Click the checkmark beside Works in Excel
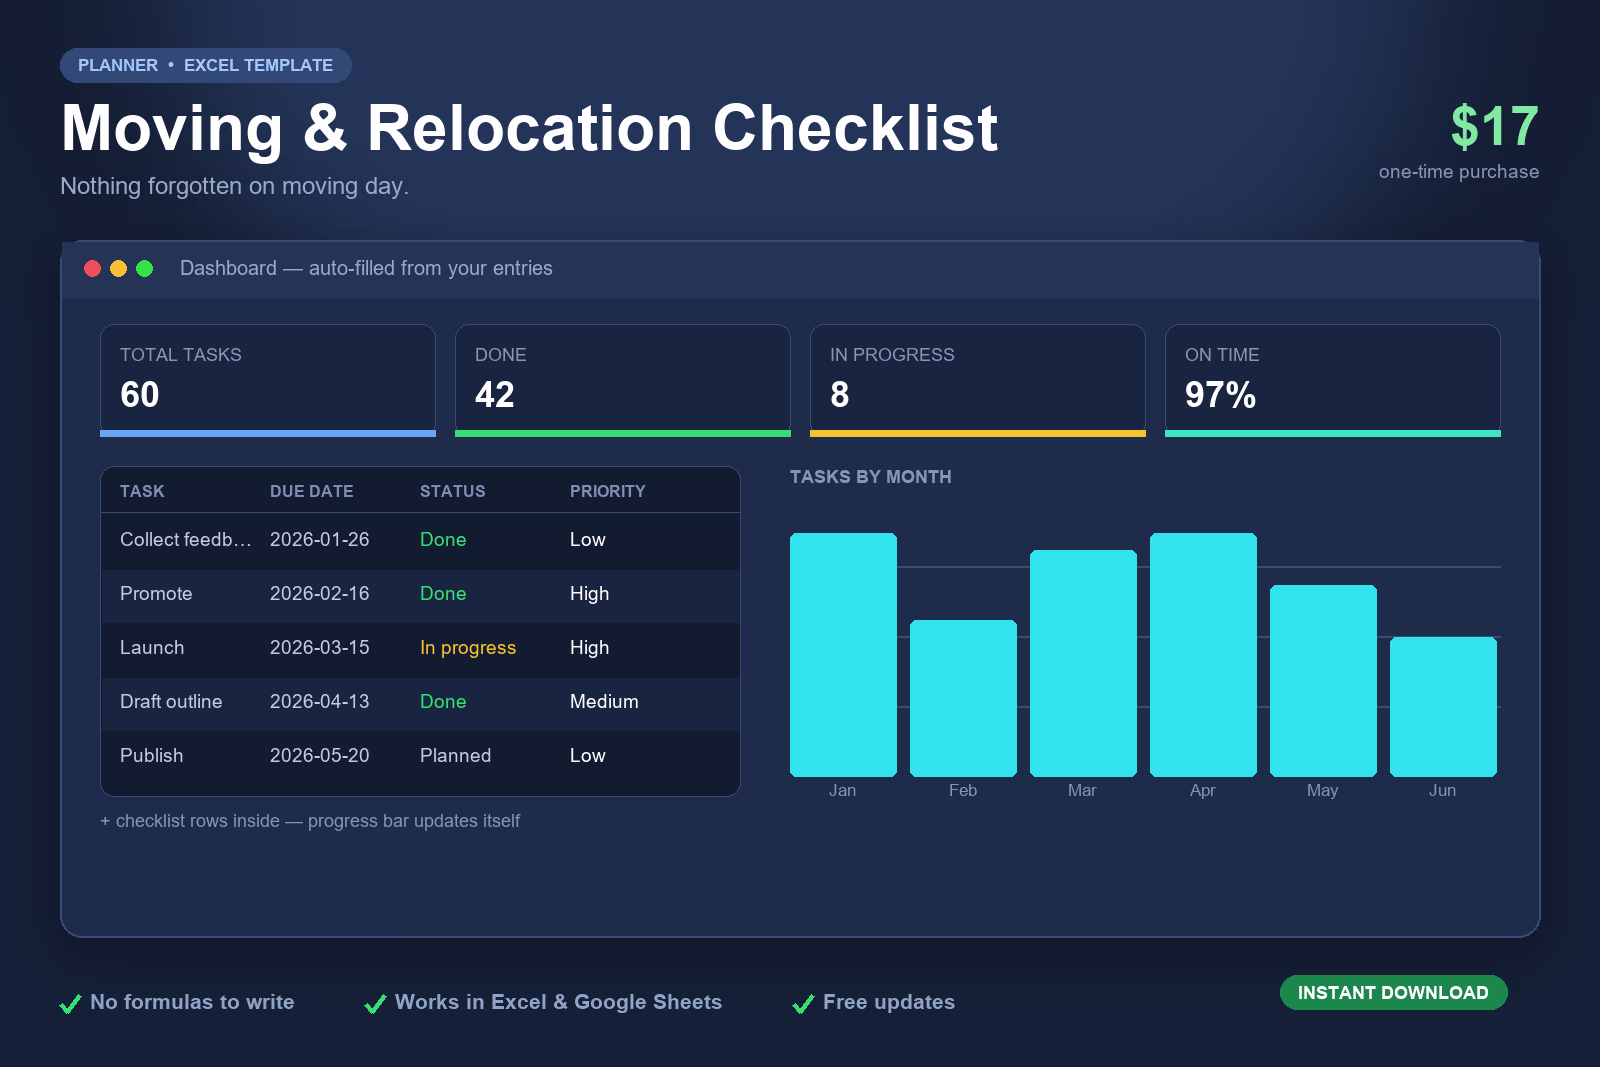 [375, 1003]
